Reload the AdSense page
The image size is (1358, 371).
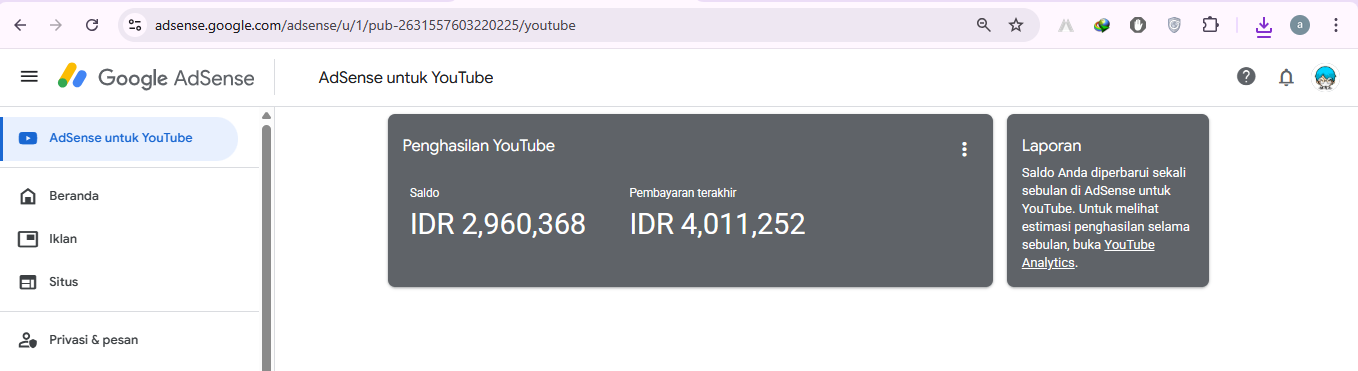(92, 25)
